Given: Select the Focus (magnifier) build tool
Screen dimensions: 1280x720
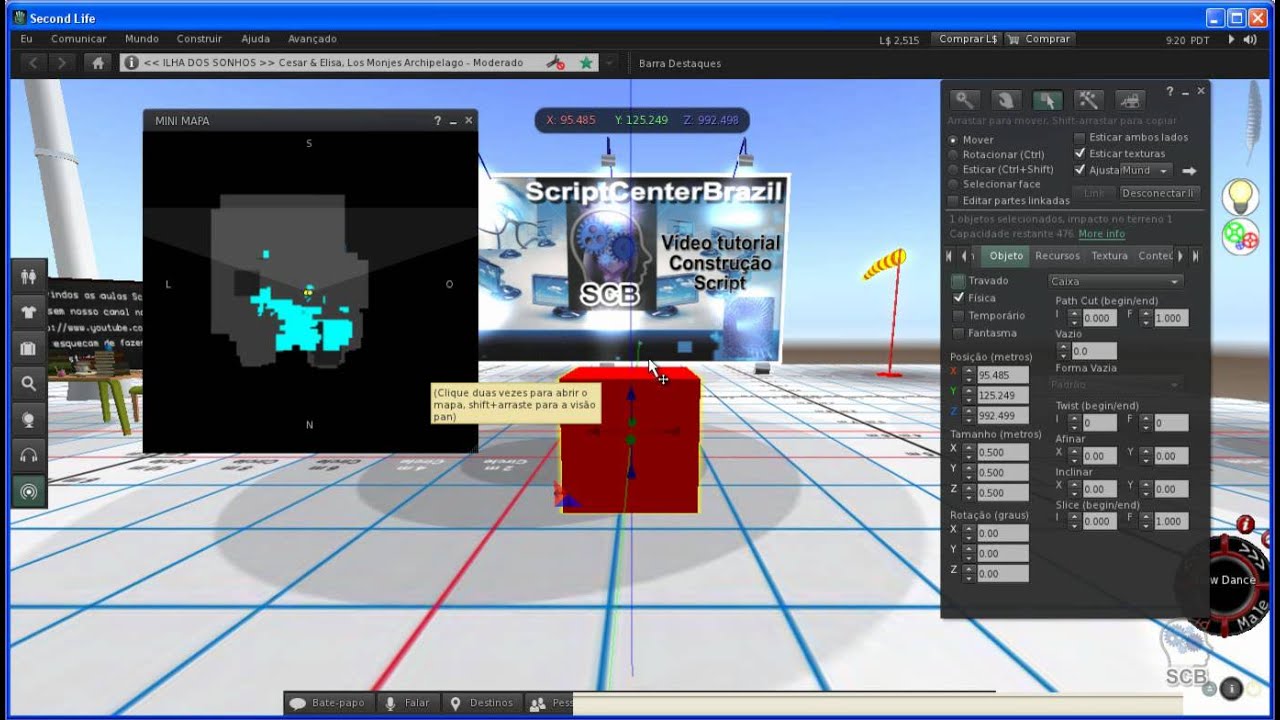Looking at the screenshot, I should click(x=965, y=100).
